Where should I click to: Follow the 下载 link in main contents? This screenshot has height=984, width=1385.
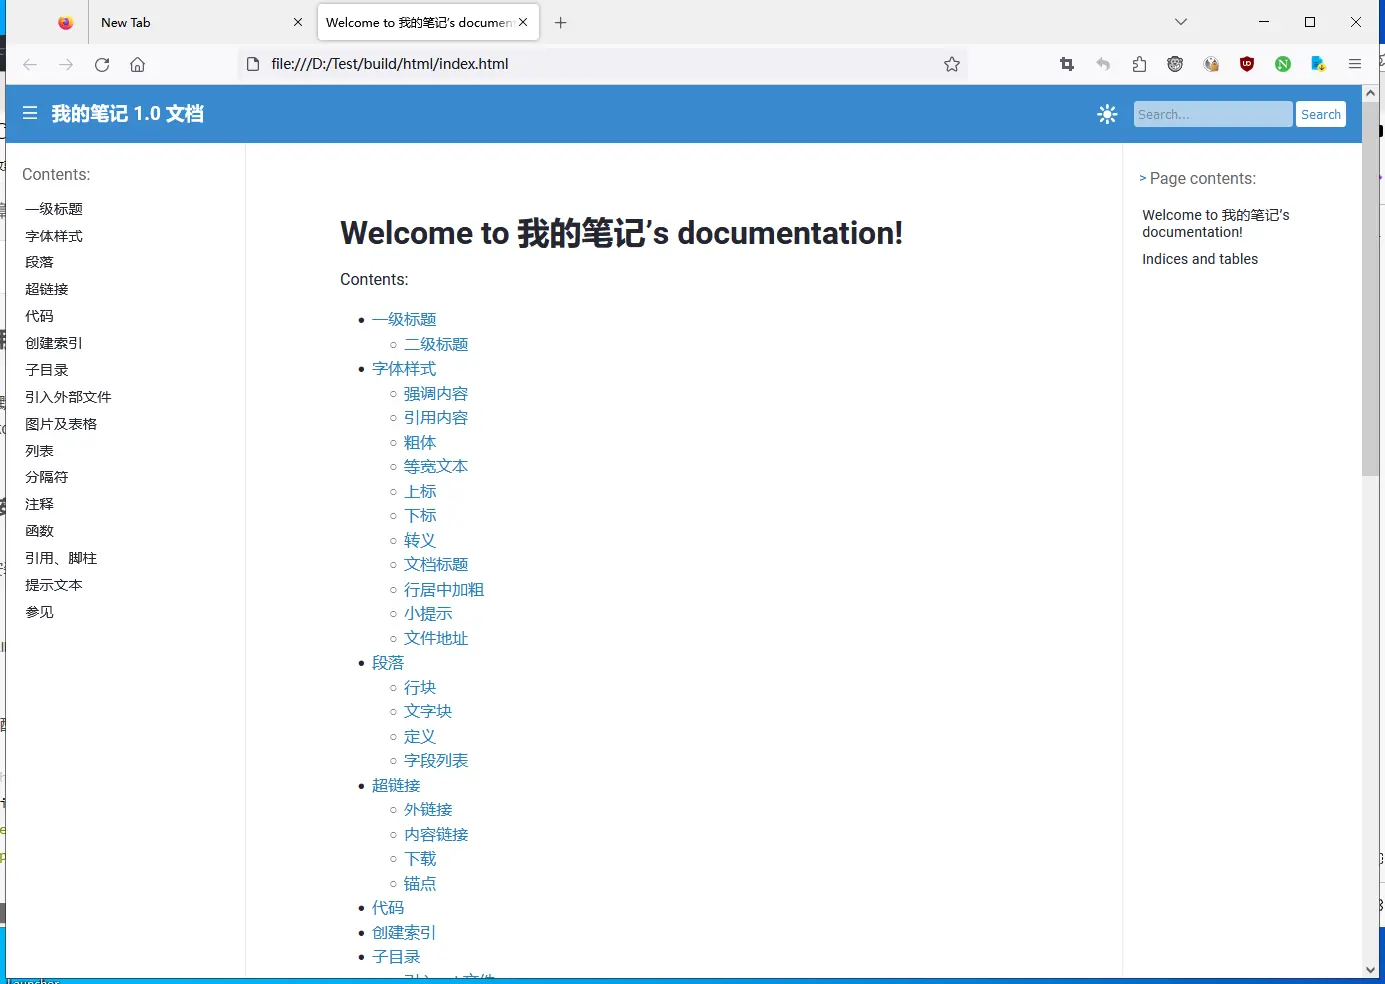[x=420, y=858]
